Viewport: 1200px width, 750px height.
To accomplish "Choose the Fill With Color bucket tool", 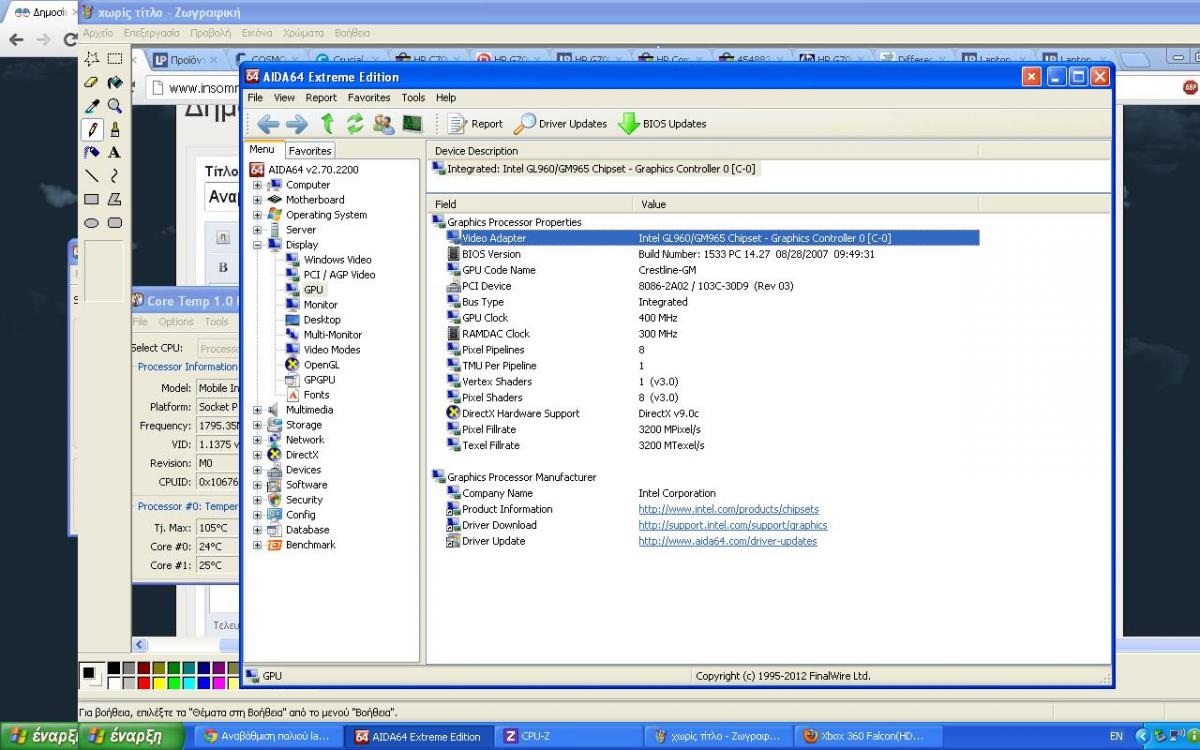I will tap(115, 82).
